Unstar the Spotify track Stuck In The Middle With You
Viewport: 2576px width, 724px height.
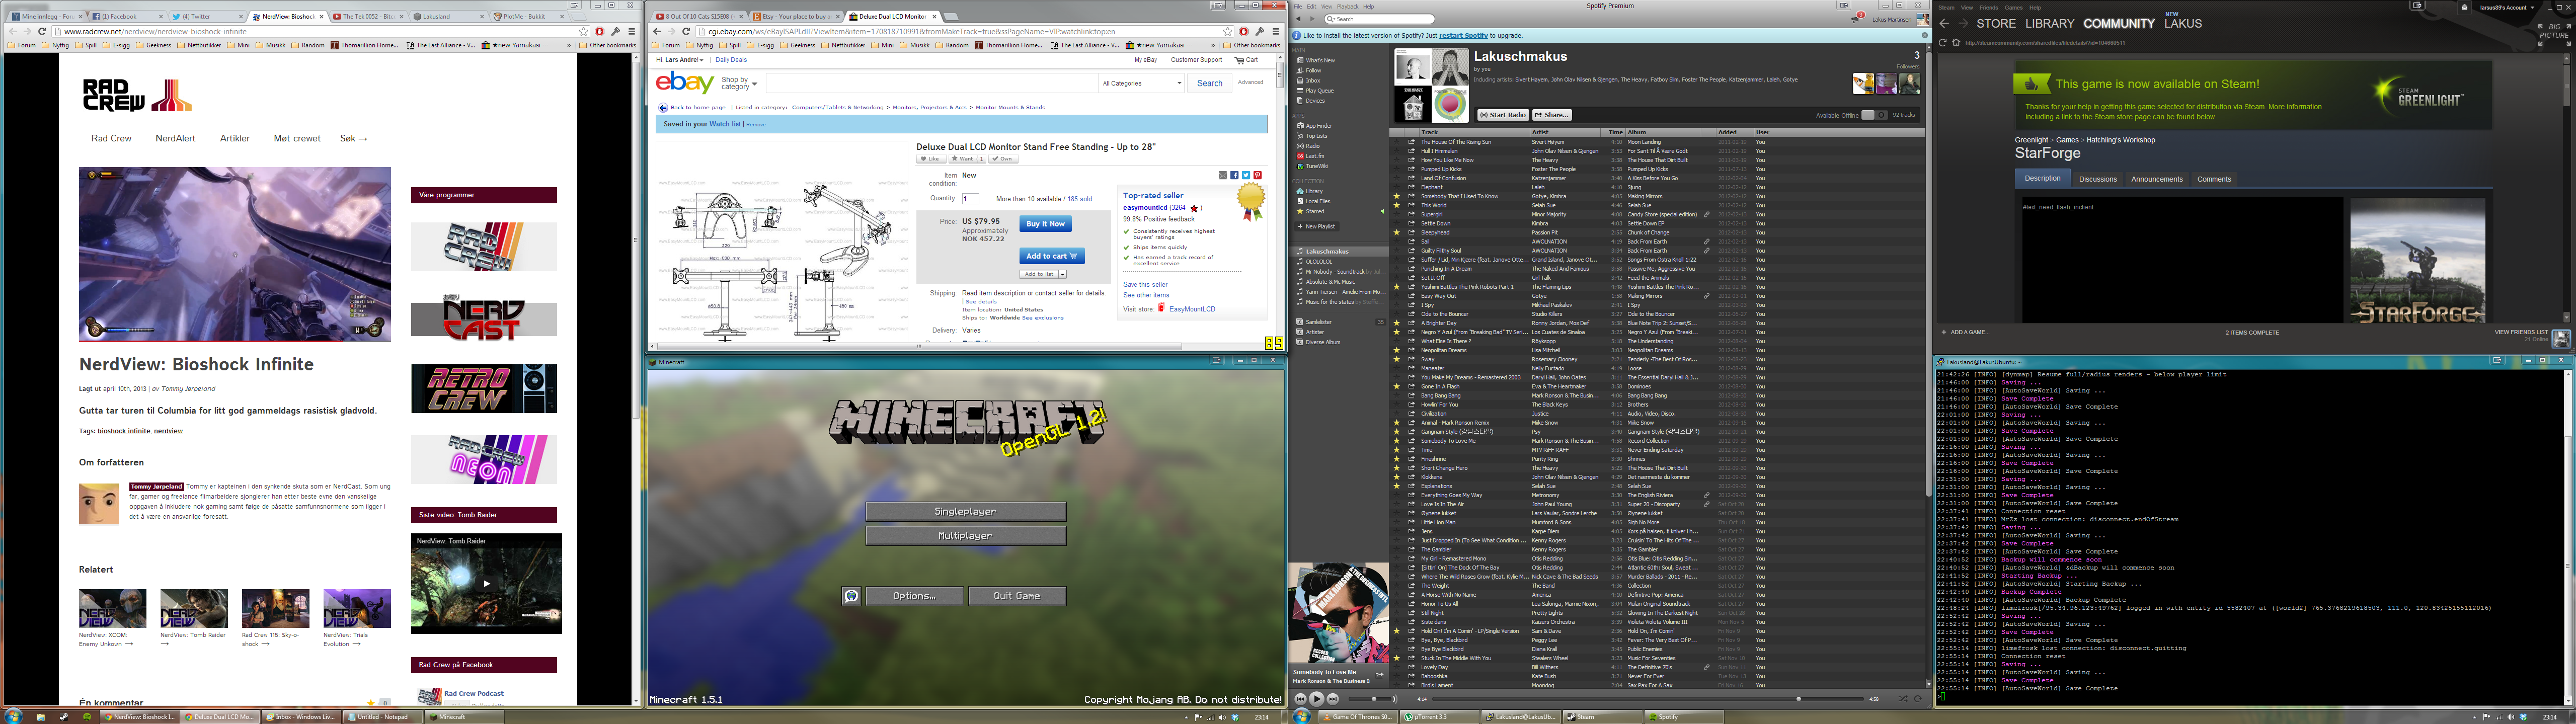(x=1397, y=658)
